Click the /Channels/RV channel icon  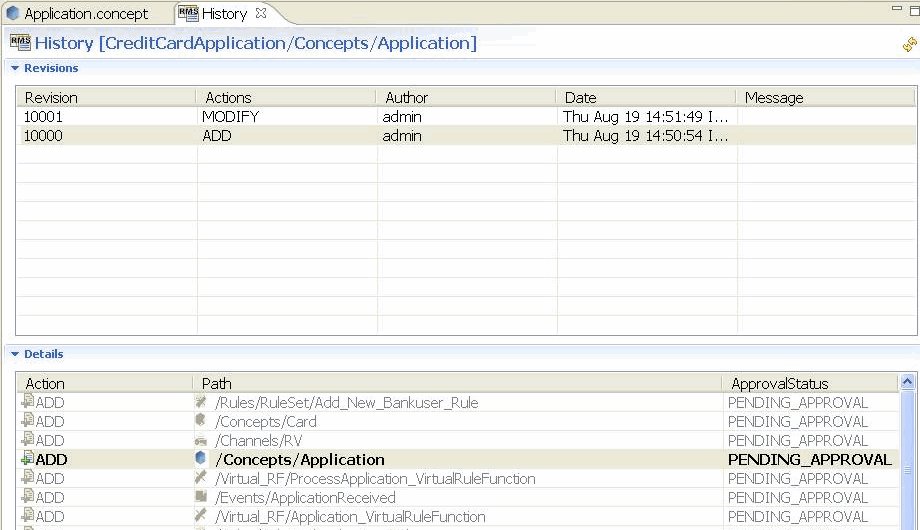coord(201,440)
